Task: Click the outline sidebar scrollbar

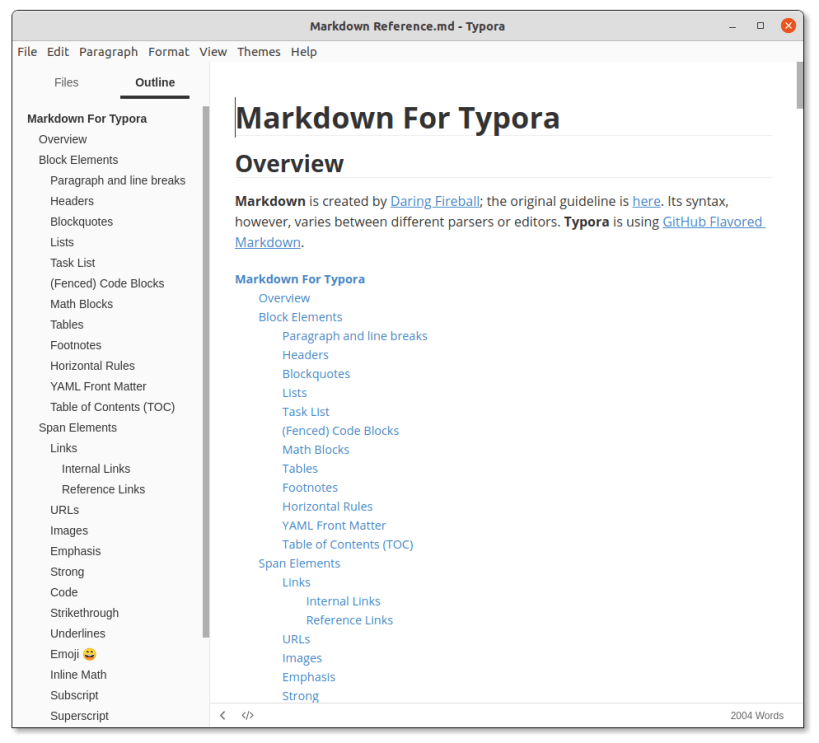Action: pos(206,372)
